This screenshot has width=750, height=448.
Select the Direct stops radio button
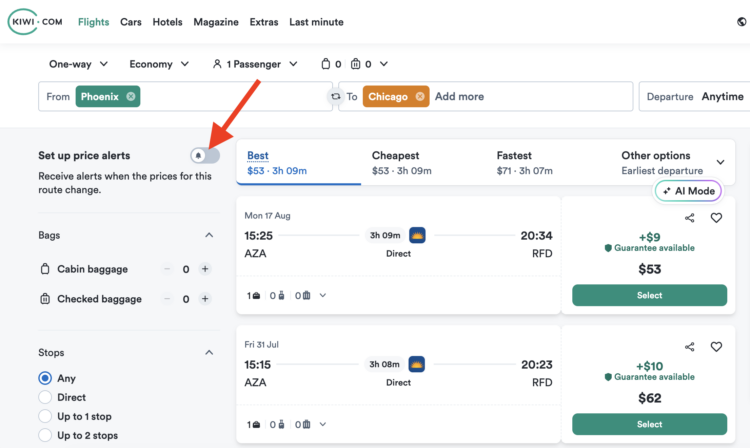pyautogui.click(x=45, y=397)
